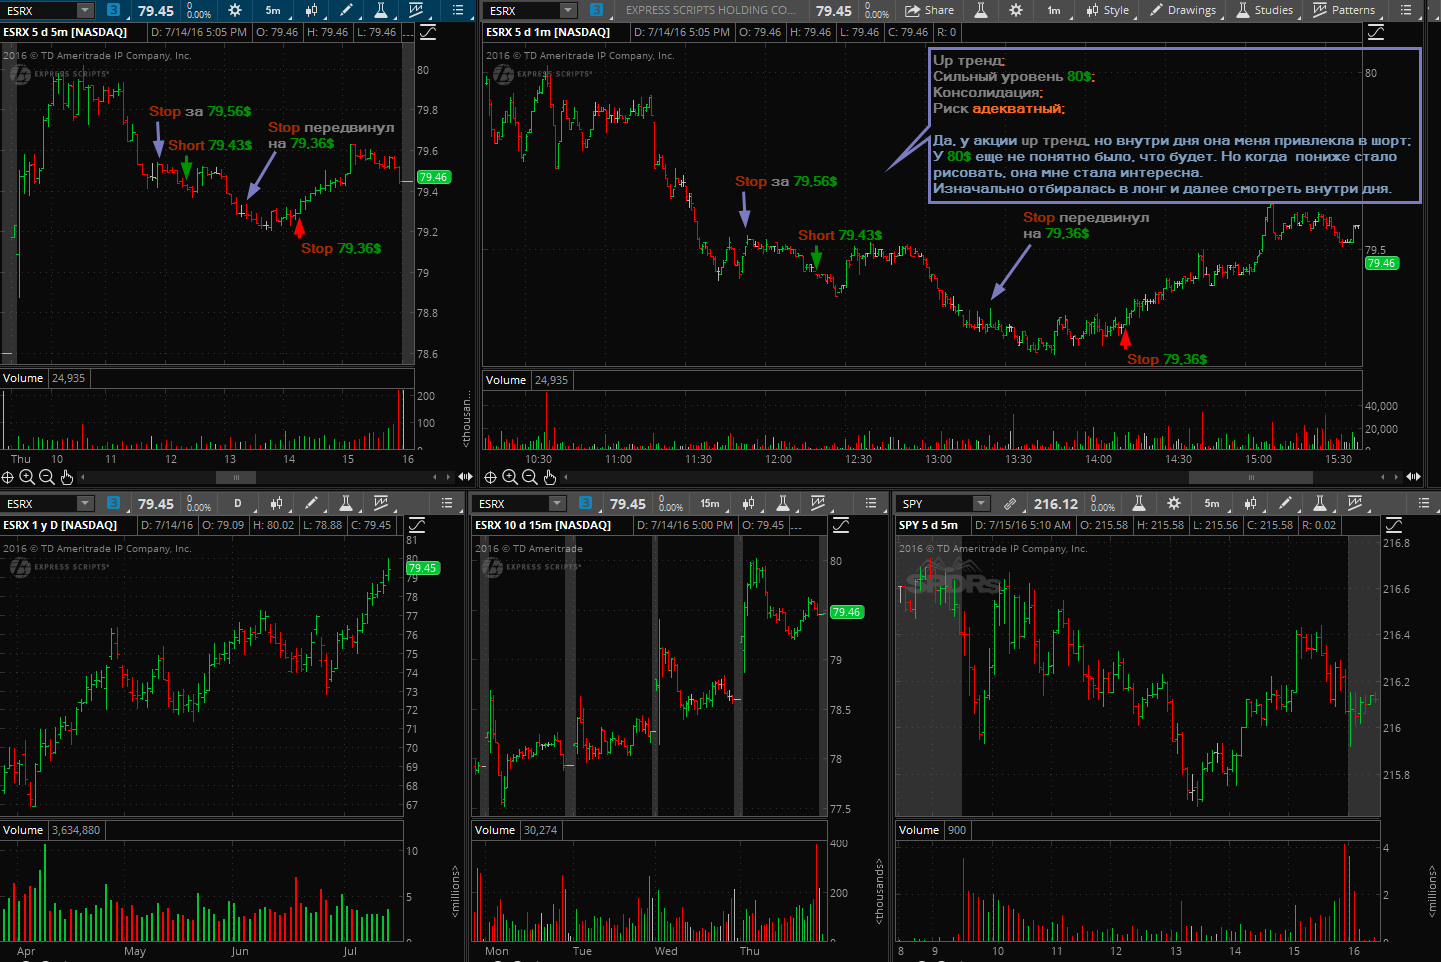Toggle crosshair cursor under ESRX 1m chart
Image resolution: width=1441 pixels, height=962 pixels.
point(491,477)
